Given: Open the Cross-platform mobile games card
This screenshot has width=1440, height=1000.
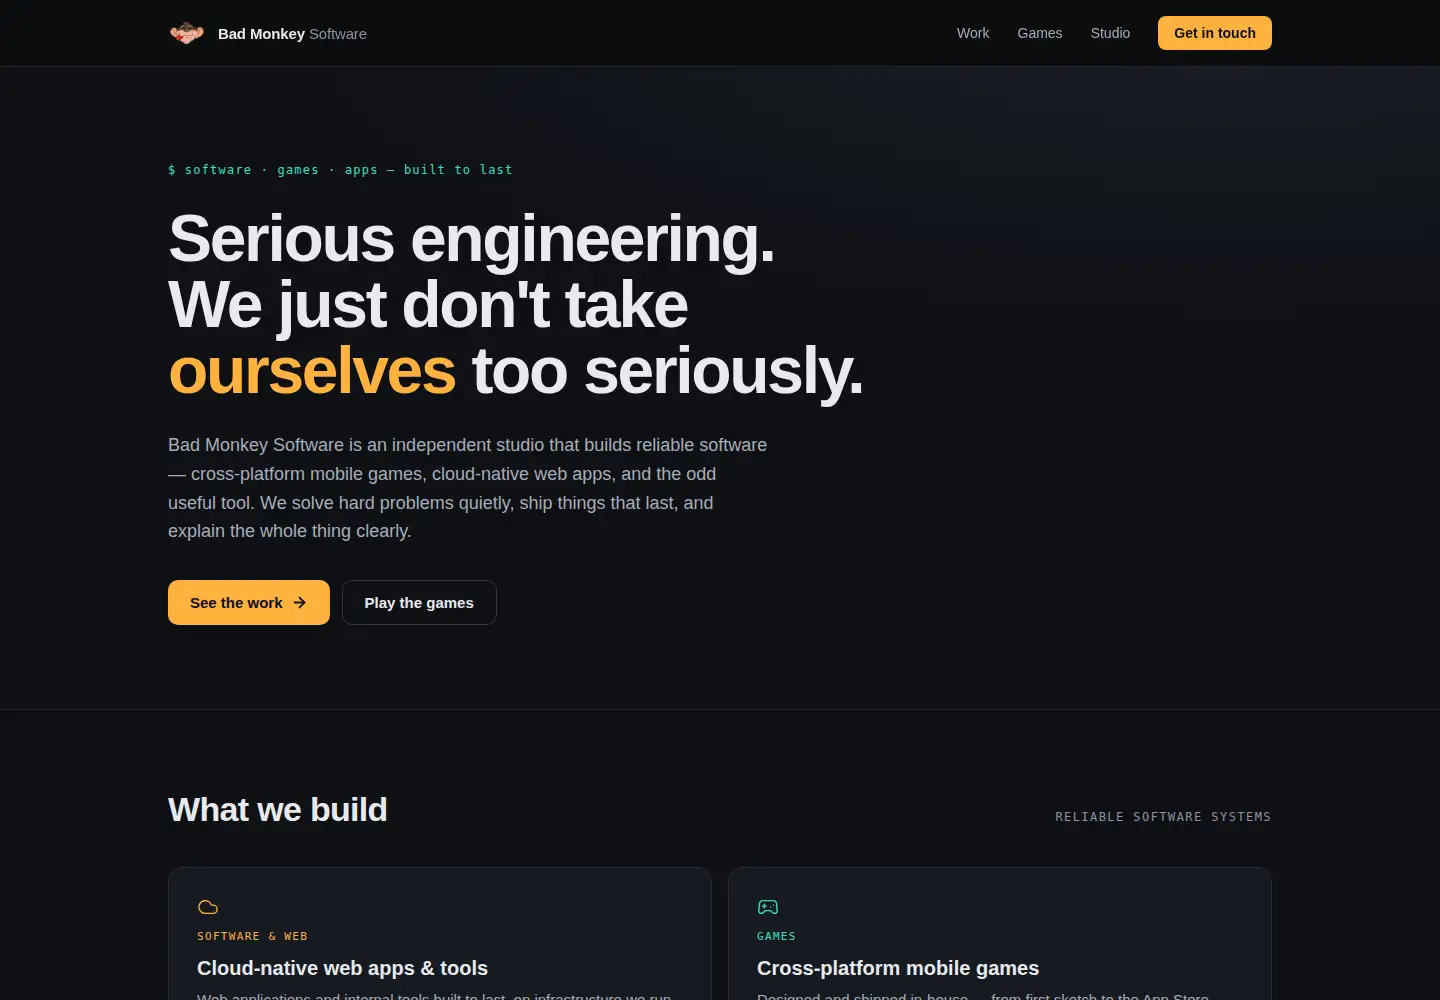Looking at the screenshot, I should [x=1000, y=934].
